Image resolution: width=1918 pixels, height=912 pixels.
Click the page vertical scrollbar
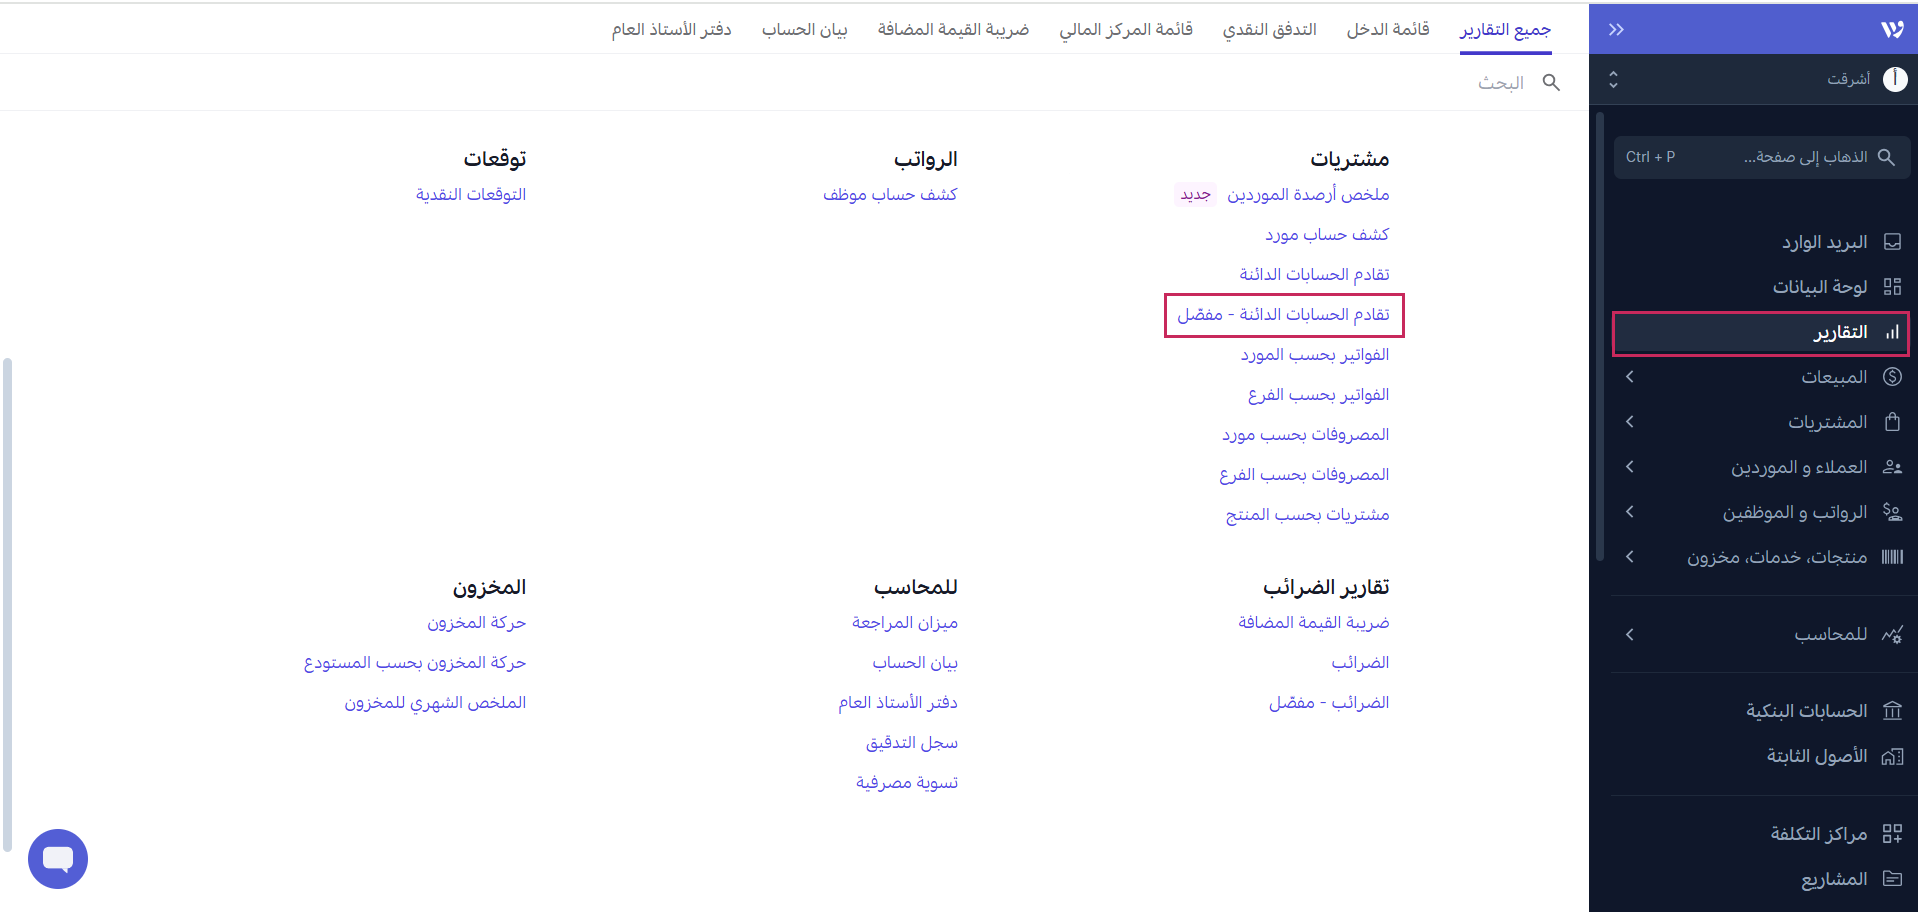click(x=8, y=605)
